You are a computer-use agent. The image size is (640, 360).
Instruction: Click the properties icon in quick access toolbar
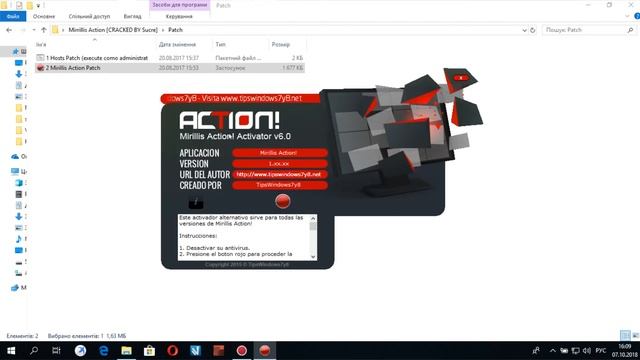point(19,5)
